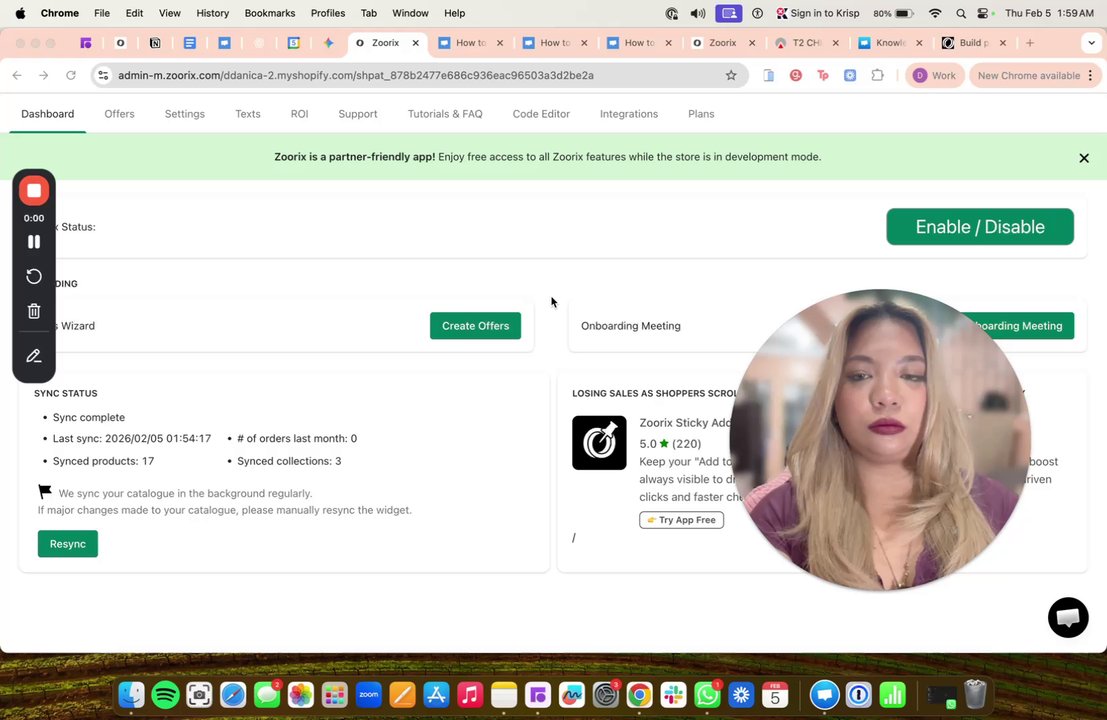1107x720 pixels.
Task: Close the active Zoorix browser tab
Action: (416, 43)
